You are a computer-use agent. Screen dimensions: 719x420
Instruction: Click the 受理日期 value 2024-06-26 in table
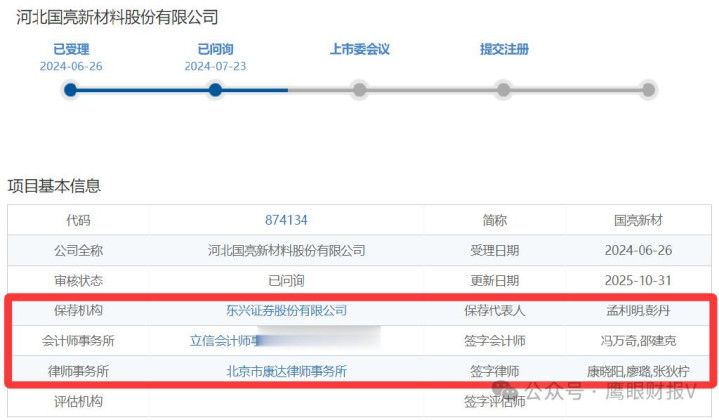(638, 250)
